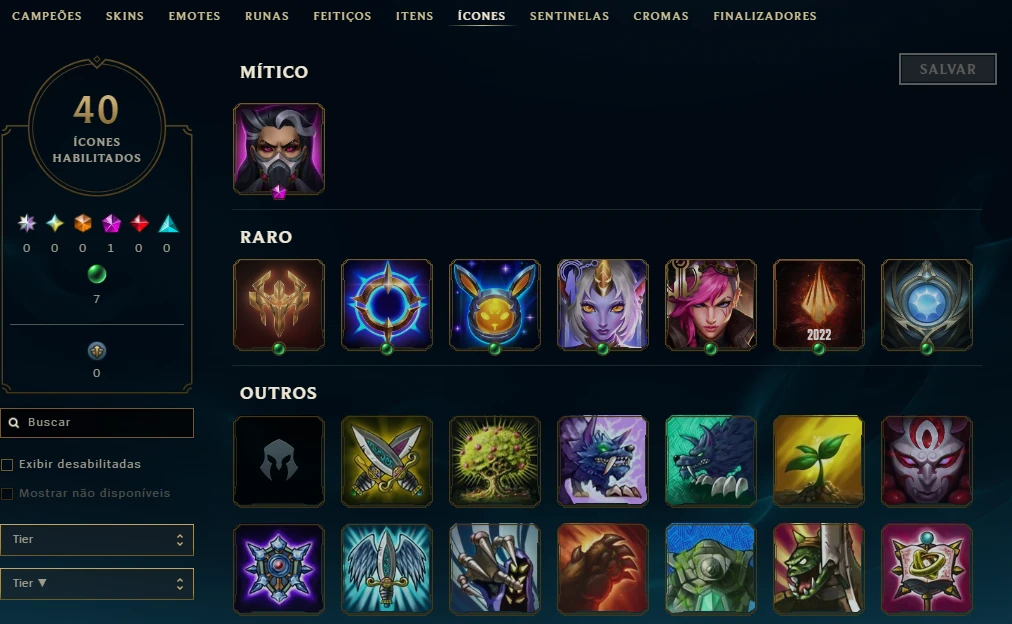Select the pumpkin bunny rare icon
The image size is (1012, 624).
pos(494,305)
